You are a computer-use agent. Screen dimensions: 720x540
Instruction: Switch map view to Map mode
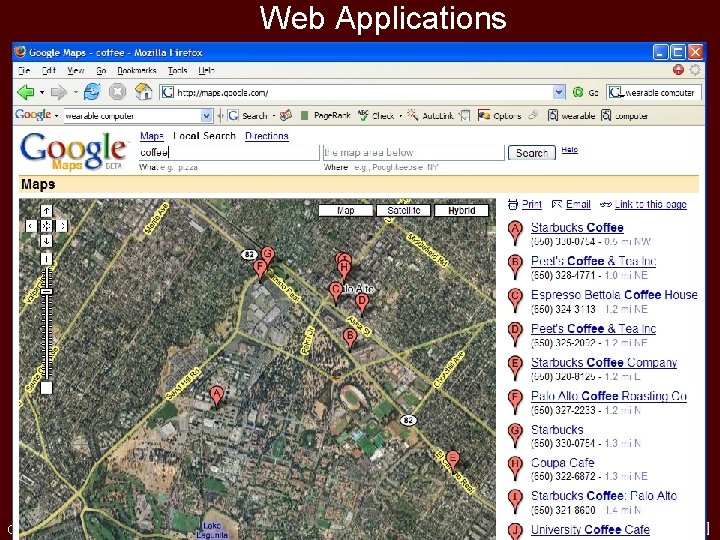tap(346, 210)
